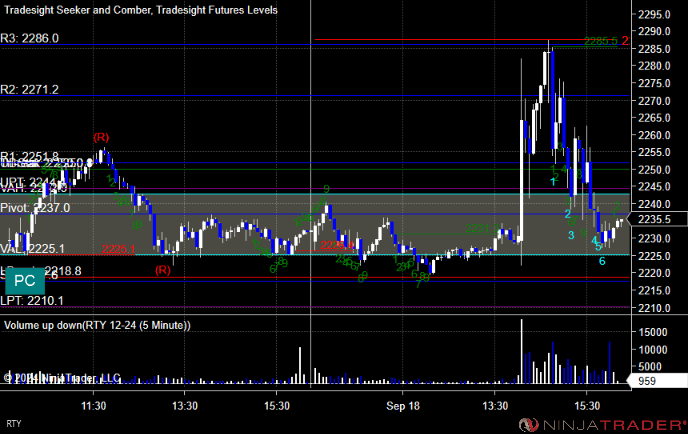Click the 2215.0 price axis label
This screenshot has width=688, height=434.
pyautogui.click(x=654, y=291)
